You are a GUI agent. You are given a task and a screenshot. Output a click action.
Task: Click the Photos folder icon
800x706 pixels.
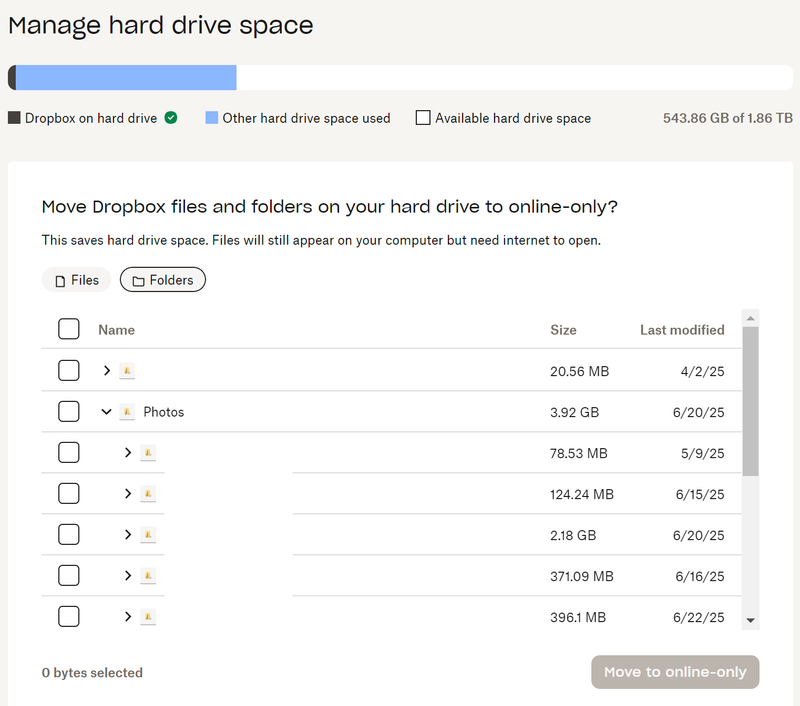pyautogui.click(x=127, y=412)
